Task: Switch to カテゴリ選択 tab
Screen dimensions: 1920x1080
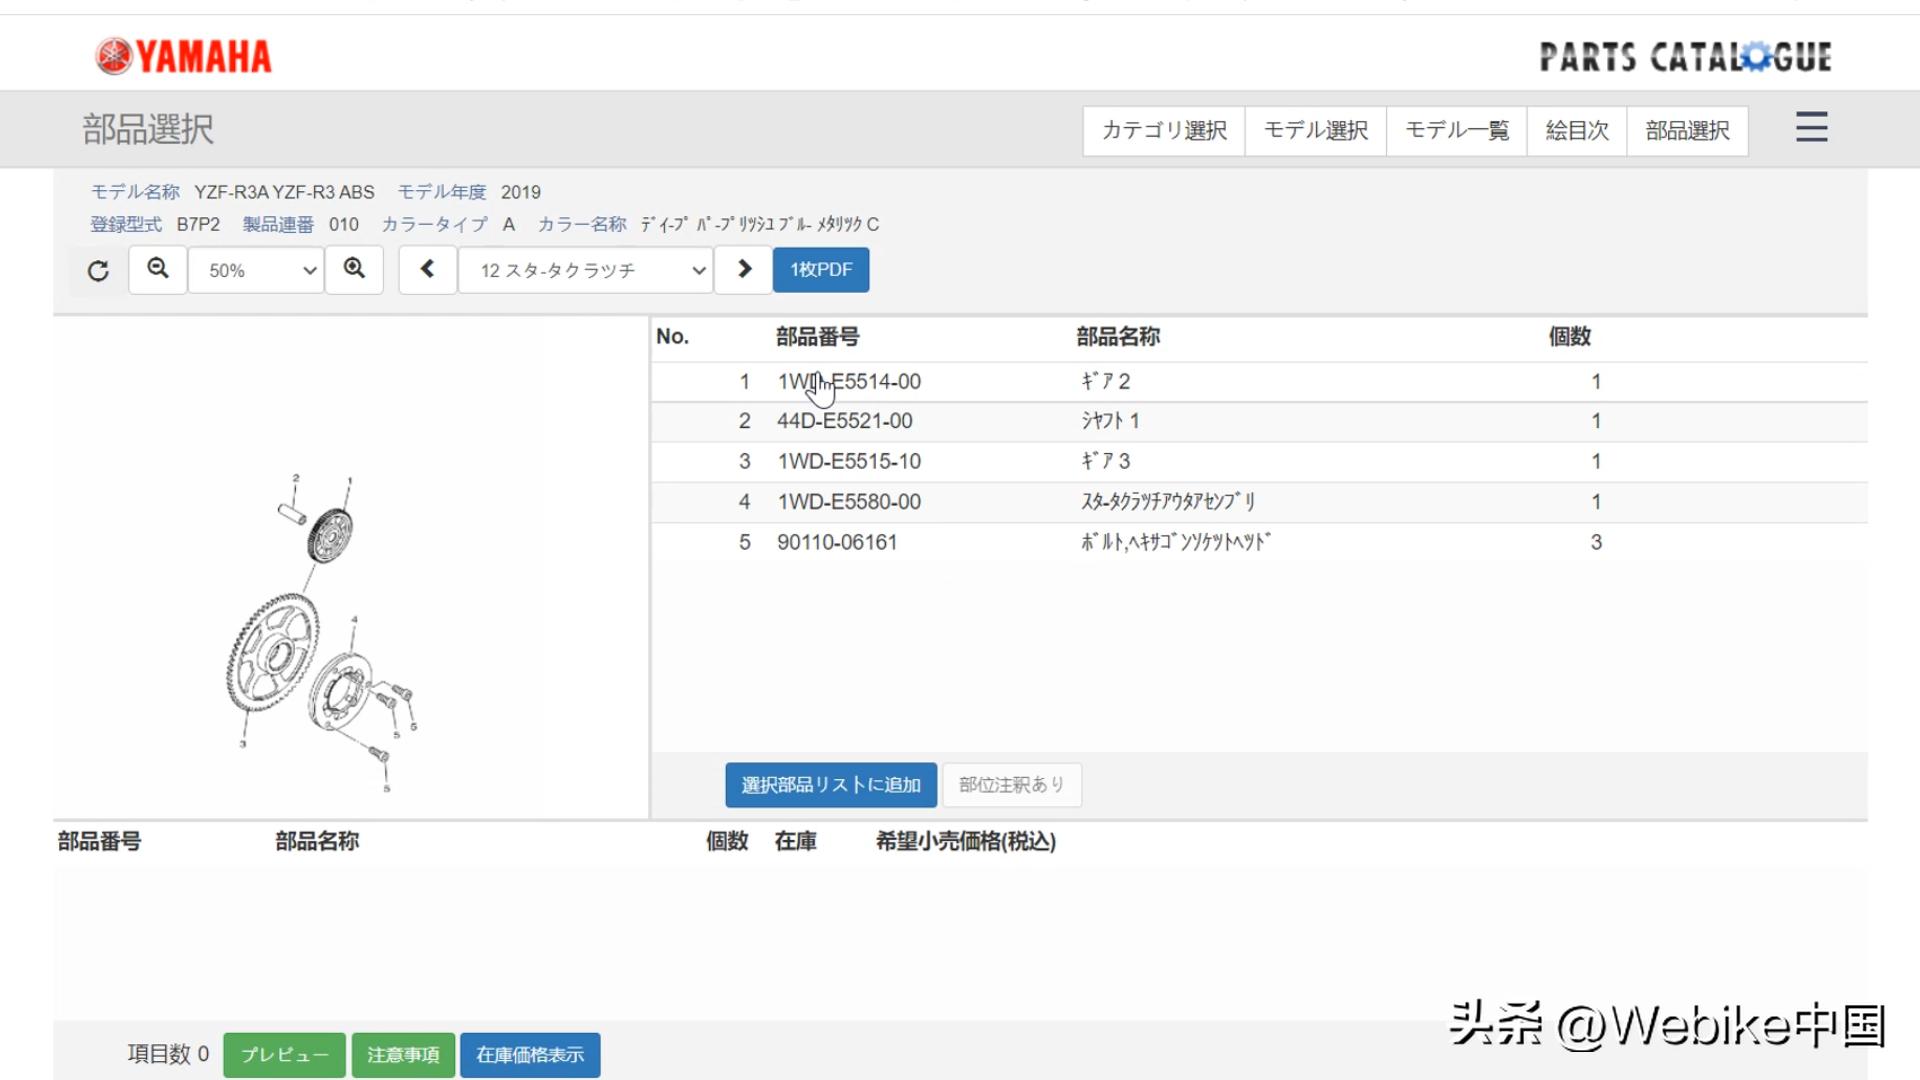Action: pos(1164,130)
